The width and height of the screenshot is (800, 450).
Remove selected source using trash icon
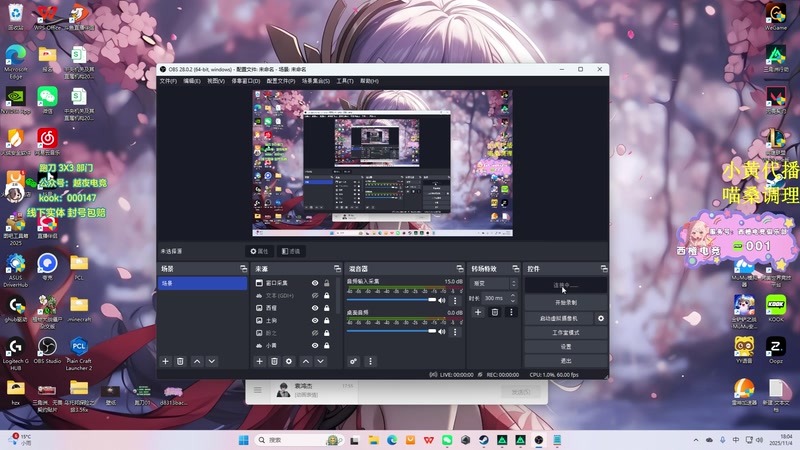tap(274, 361)
